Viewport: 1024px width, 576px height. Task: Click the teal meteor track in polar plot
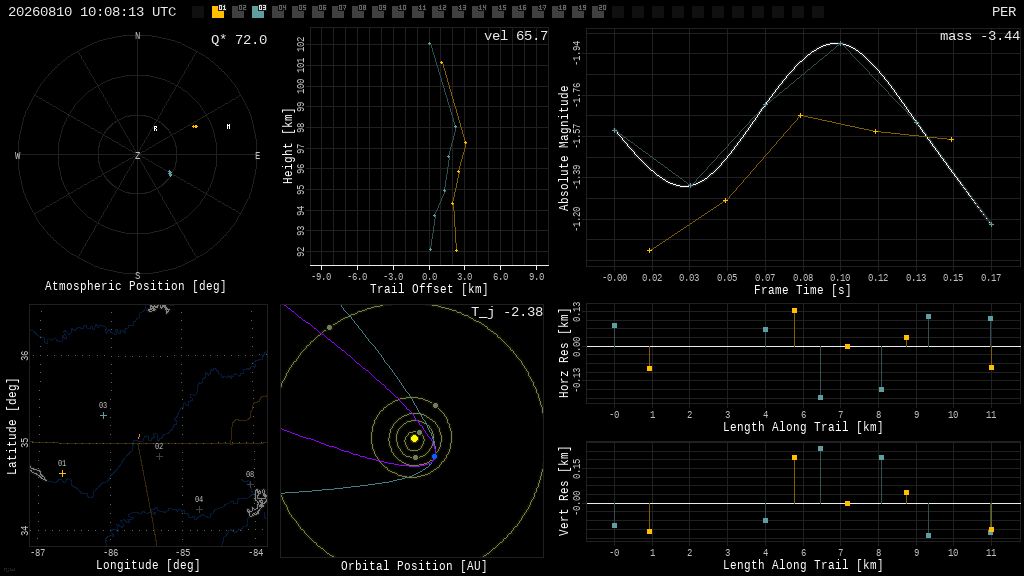coord(170,173)
